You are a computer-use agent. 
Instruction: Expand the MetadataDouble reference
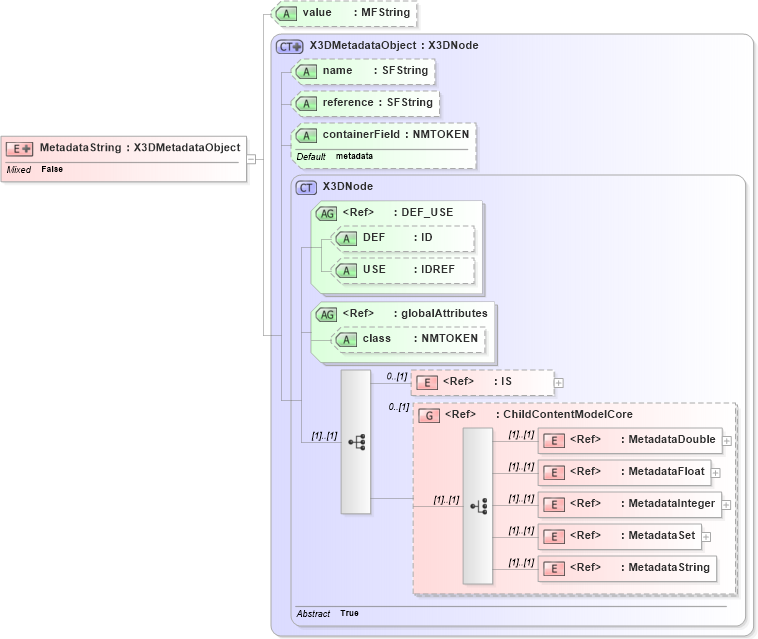727,441
